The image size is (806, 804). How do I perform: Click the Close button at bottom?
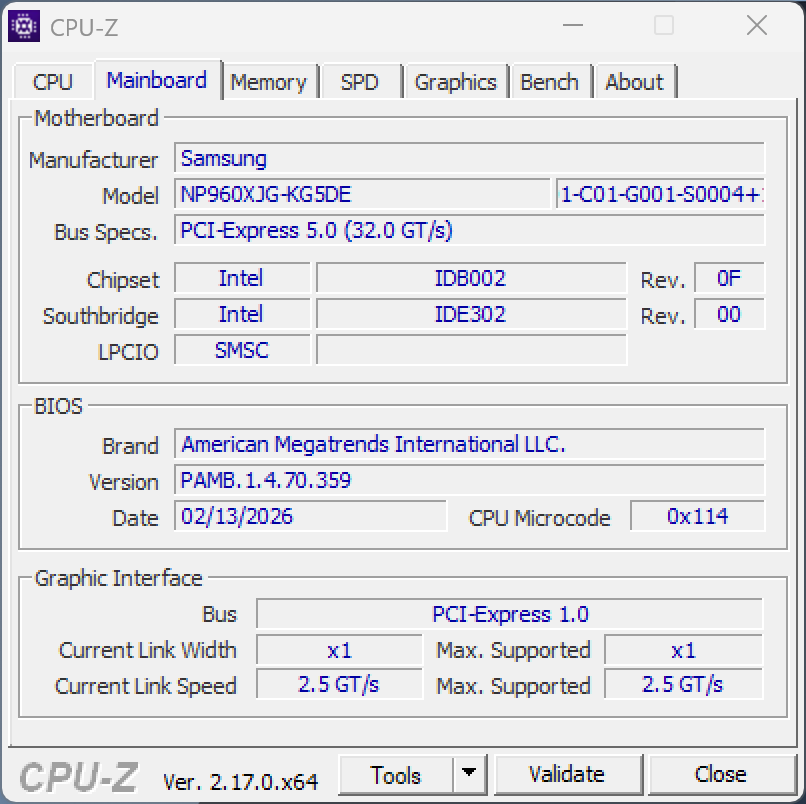720,775
